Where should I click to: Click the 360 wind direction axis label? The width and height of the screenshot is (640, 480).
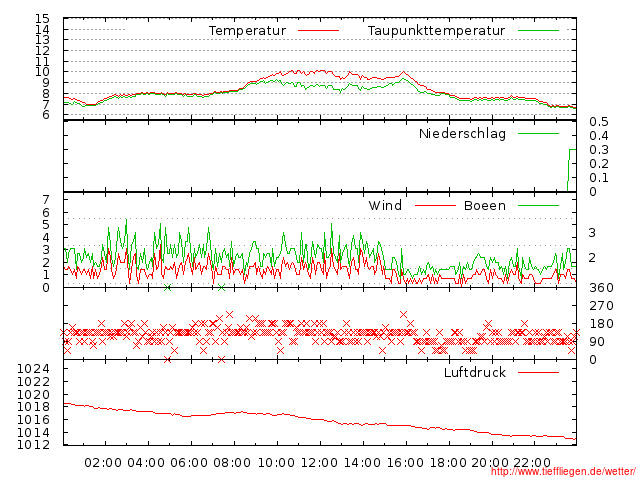click(601, 288)
